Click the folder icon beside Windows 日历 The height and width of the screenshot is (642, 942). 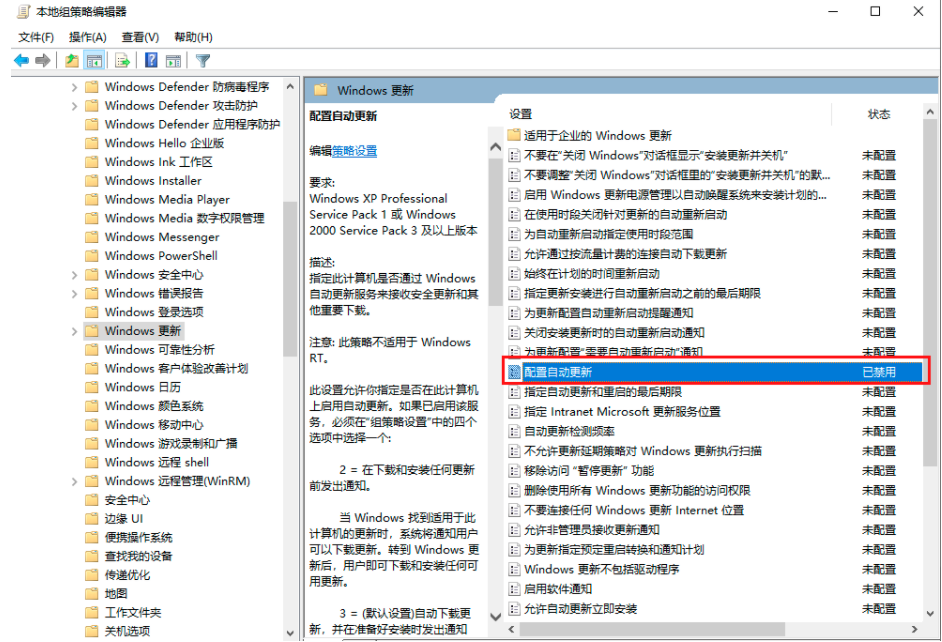[92, 387]
